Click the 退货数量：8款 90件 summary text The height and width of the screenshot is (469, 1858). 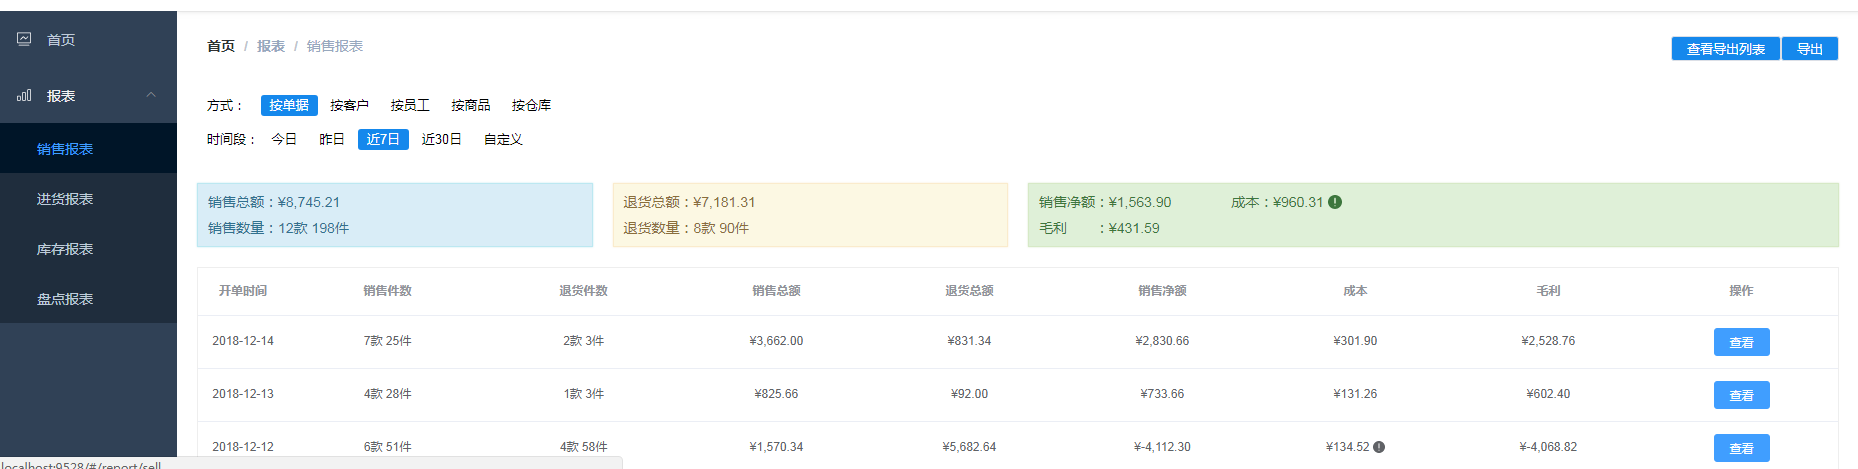click(686, 228)
